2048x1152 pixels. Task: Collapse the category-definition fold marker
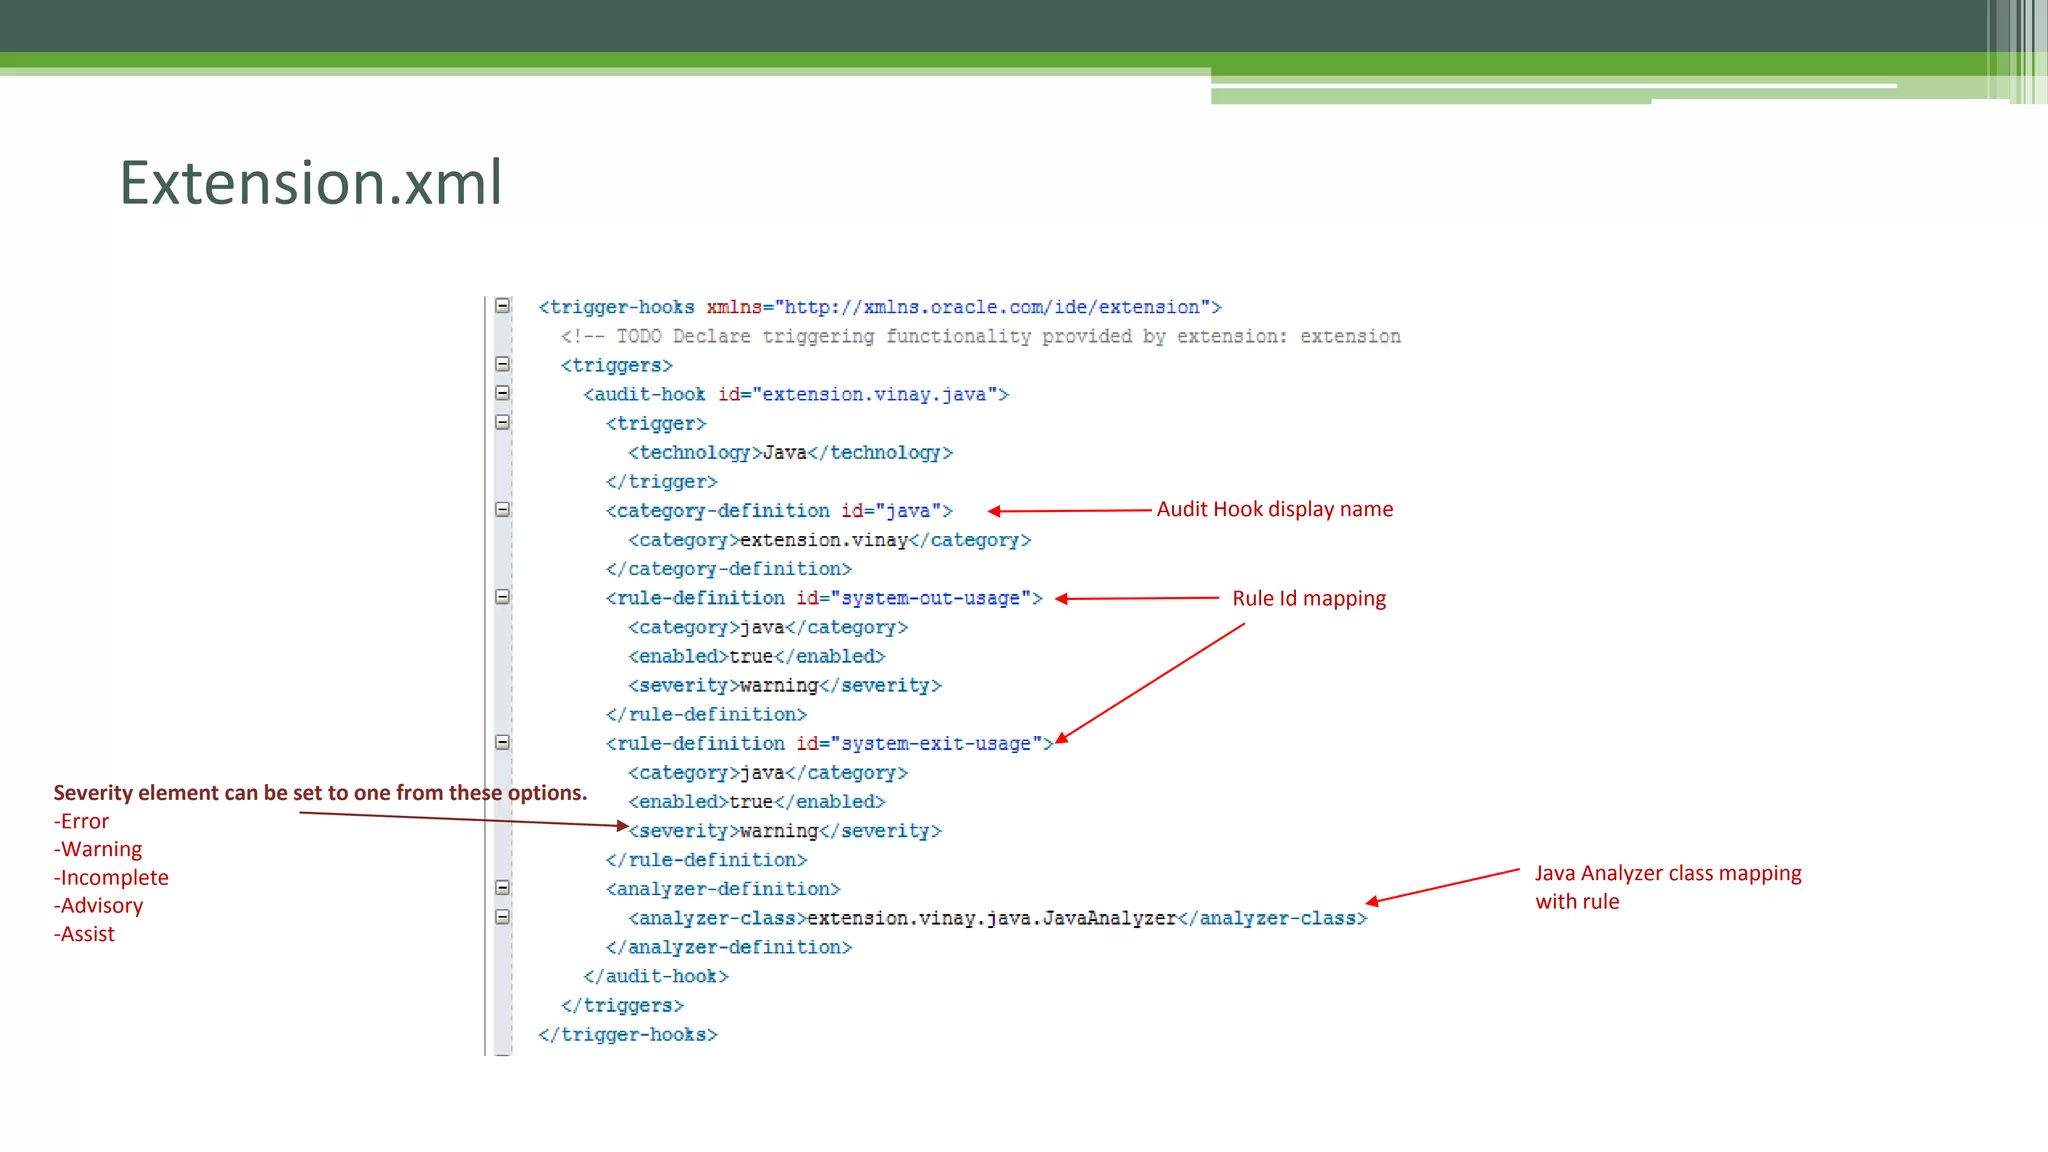coord(503,509)
